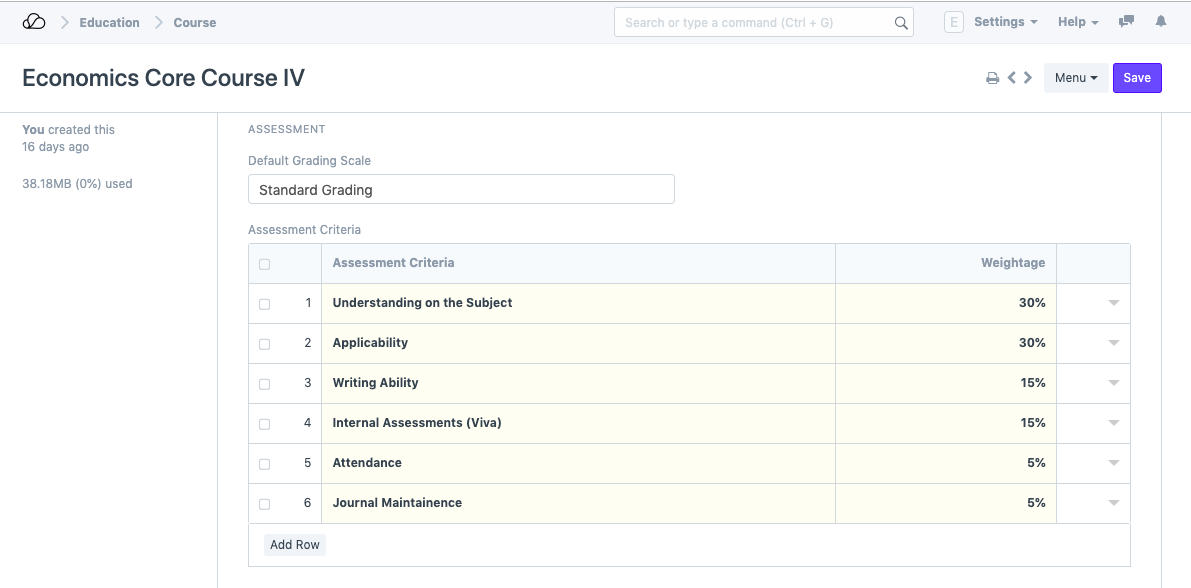
Task: Click the Default Grading Scale field
Action: (x=461, y=189)
